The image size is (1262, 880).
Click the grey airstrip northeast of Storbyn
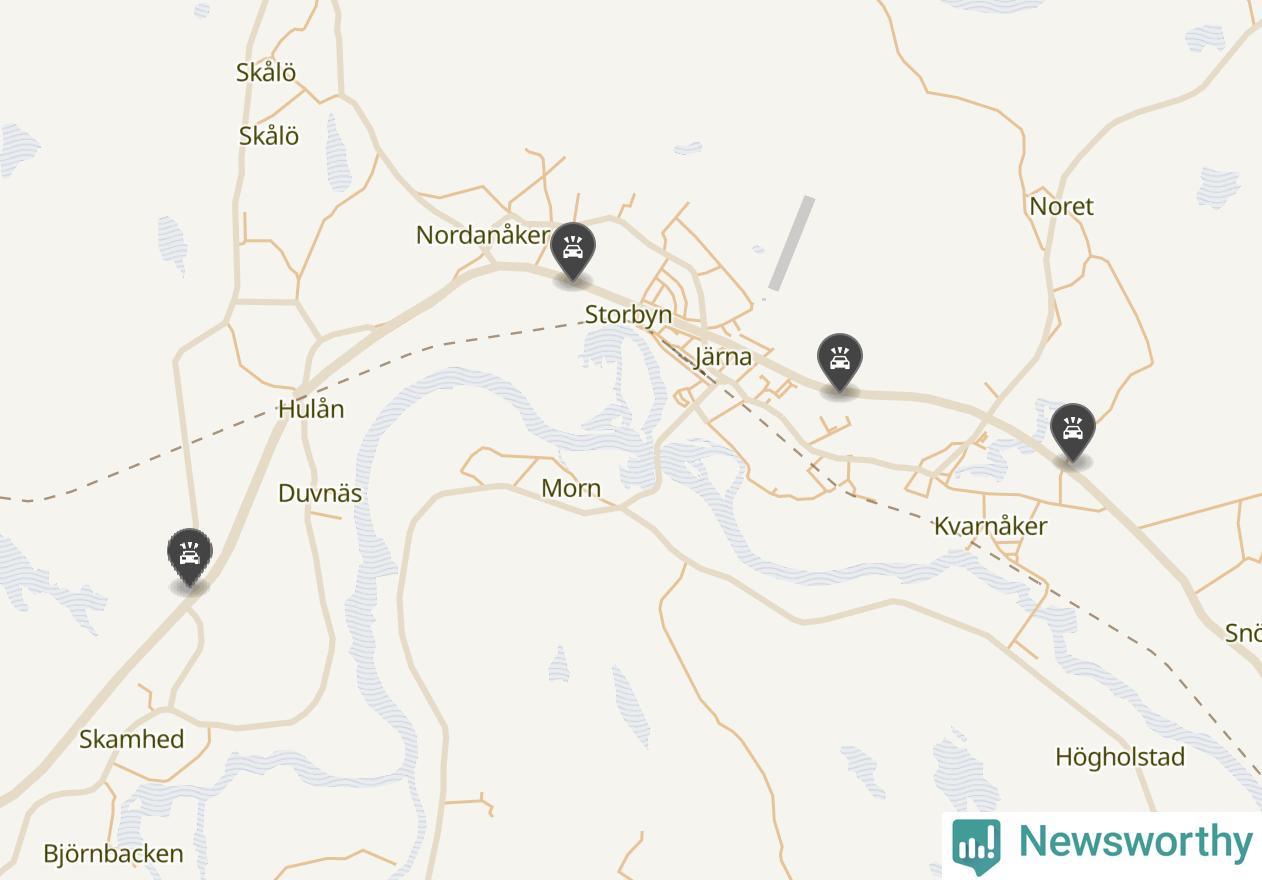coord(791,244)
